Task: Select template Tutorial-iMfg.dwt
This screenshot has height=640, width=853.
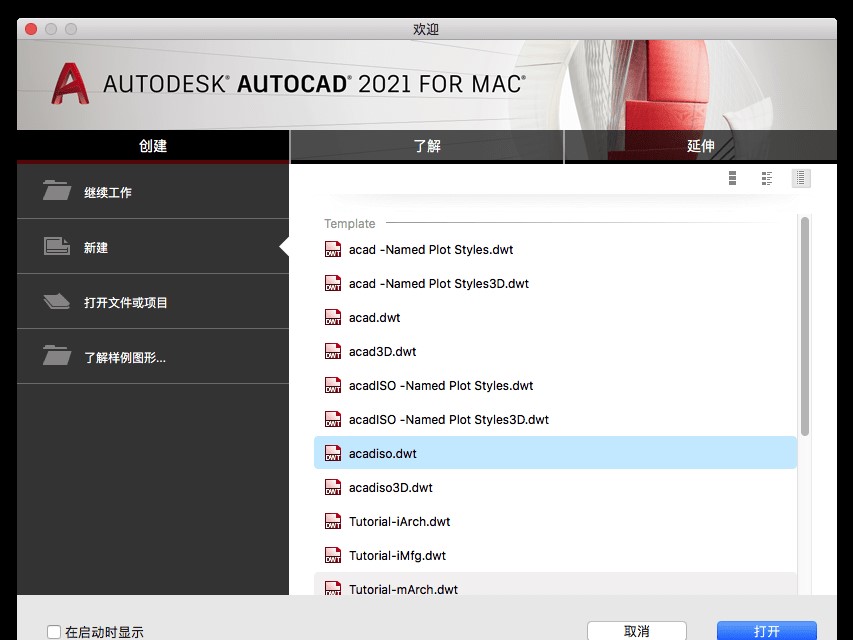Action: pyautogui.click(x=555, y=556)
